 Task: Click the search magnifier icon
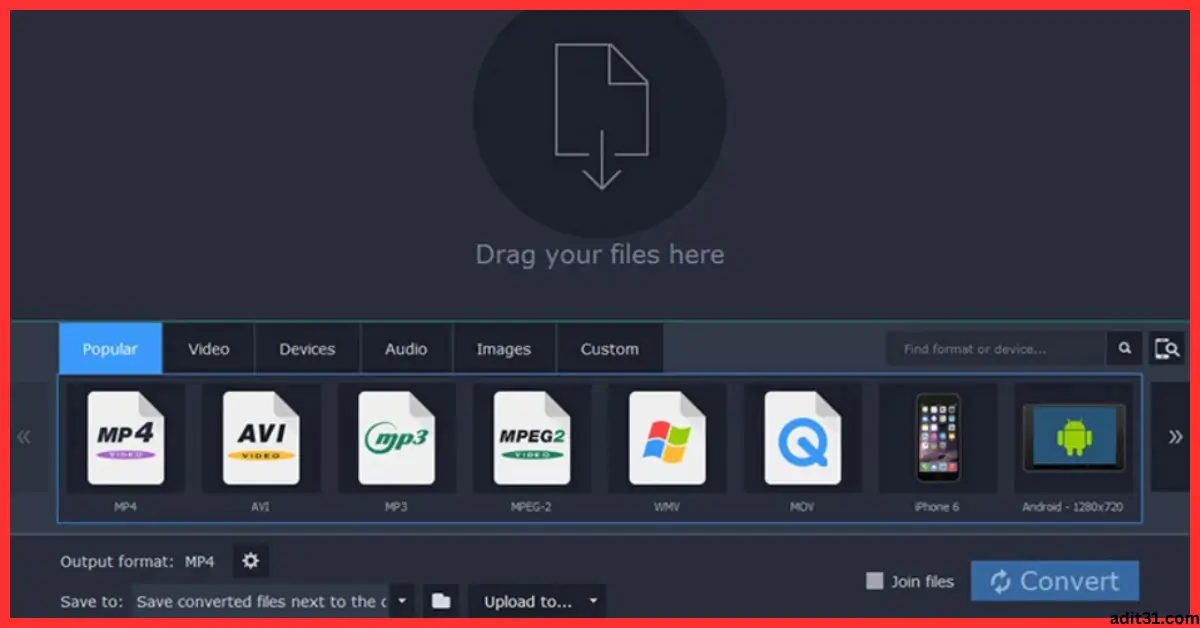(1125, 349)
